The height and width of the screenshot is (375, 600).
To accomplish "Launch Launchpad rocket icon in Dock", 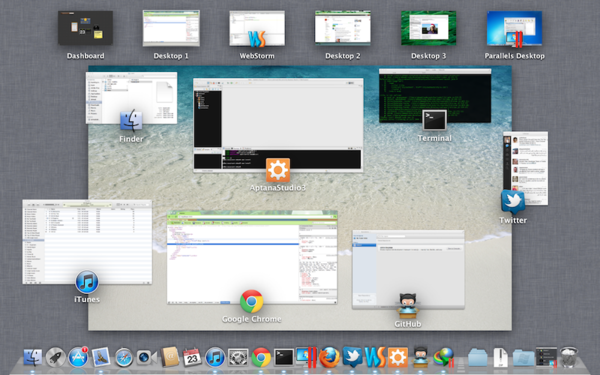I will point(55,357).
